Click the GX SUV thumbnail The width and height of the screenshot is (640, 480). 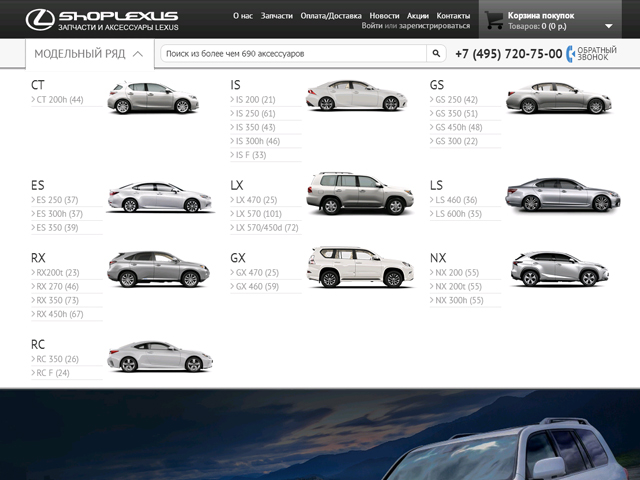[360, 267]
